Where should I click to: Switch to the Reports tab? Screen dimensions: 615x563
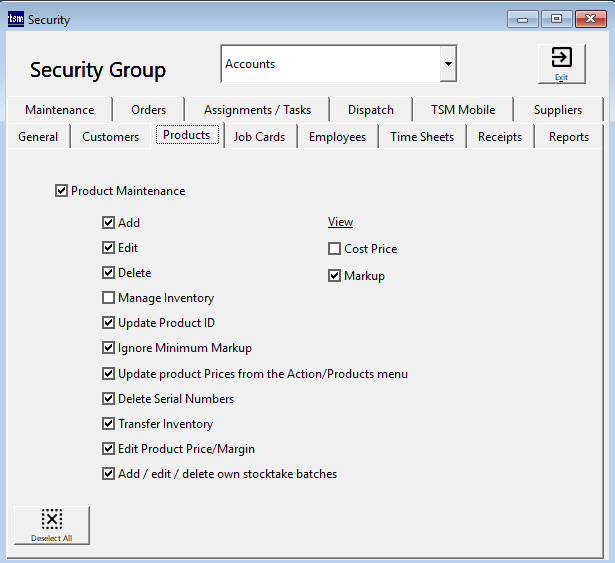[568, 137]
